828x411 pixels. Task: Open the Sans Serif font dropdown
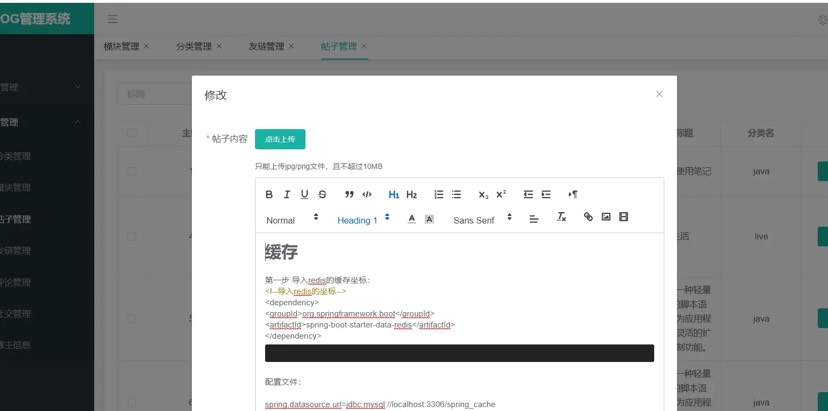pos(481,219)
